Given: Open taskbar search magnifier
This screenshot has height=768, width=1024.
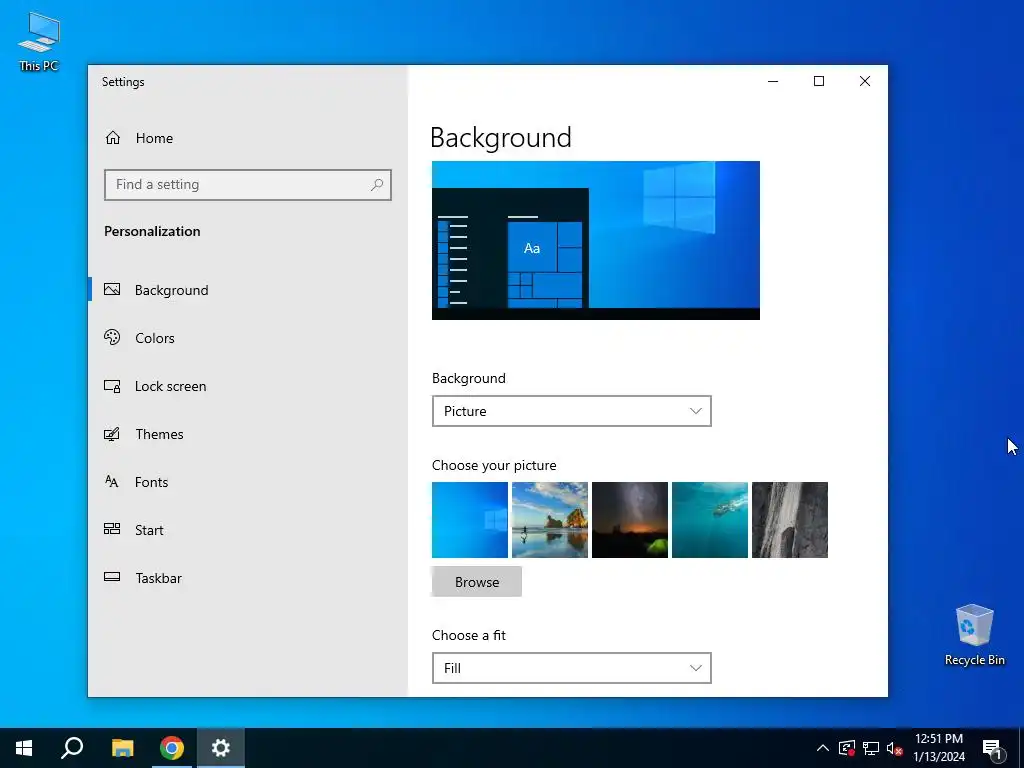Looking at the screenshot, I should [x=72, y=748].
